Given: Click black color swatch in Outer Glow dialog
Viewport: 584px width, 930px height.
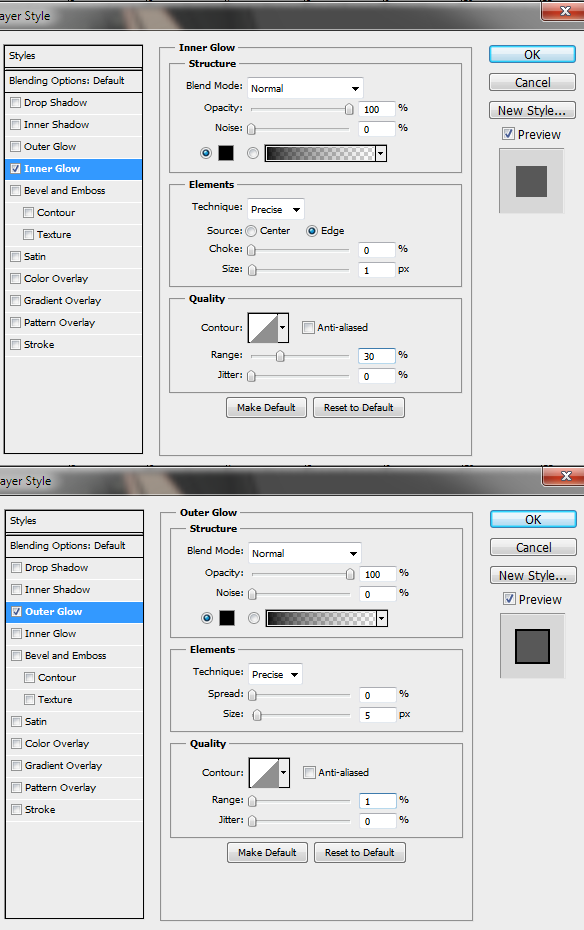Looking at the screenshot, I should point(227,618).
